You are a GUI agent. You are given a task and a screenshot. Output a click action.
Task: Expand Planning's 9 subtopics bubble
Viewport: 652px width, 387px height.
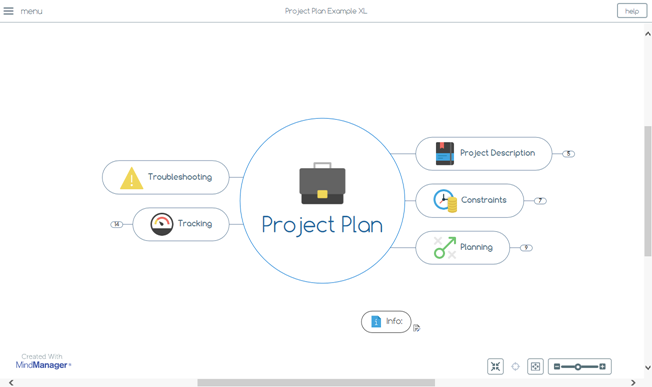tap(526, 248)
